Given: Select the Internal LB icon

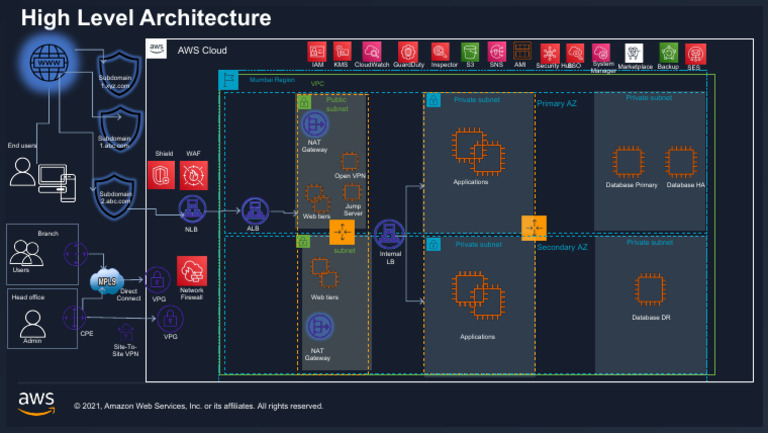Looking at the screenshot, I should (x=388, y=235).
